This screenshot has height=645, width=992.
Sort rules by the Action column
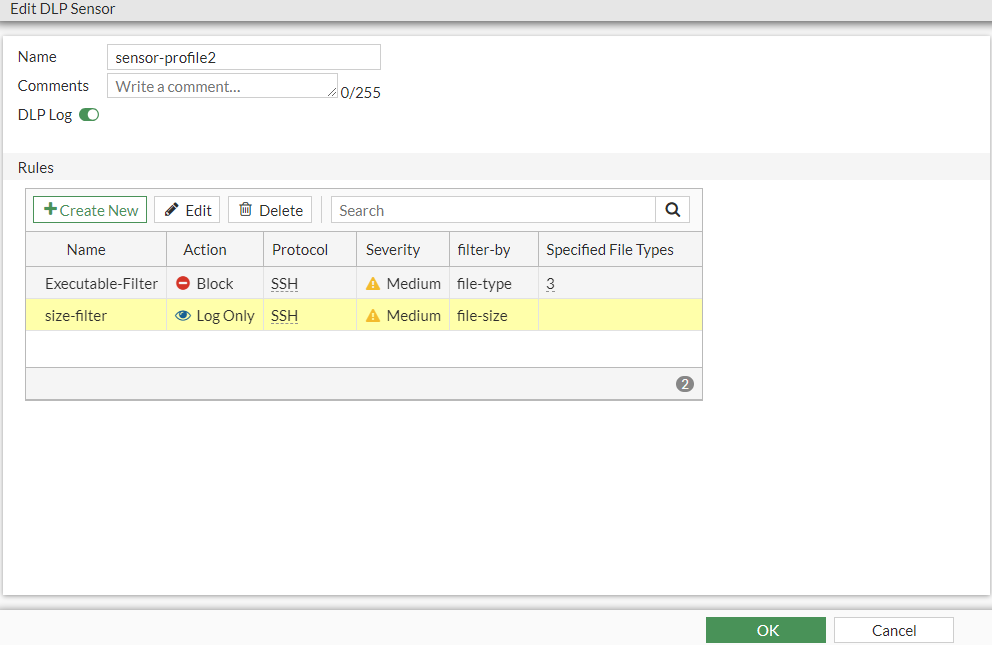tap(204, 249)
